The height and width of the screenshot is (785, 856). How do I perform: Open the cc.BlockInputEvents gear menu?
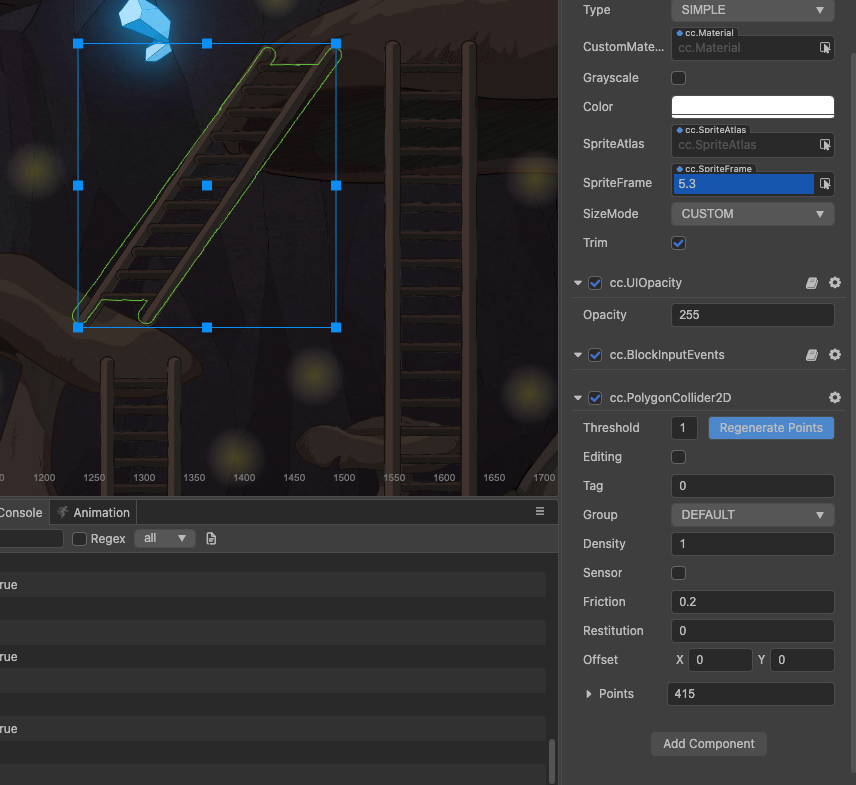pyautogui.click(x=835, y=355)
